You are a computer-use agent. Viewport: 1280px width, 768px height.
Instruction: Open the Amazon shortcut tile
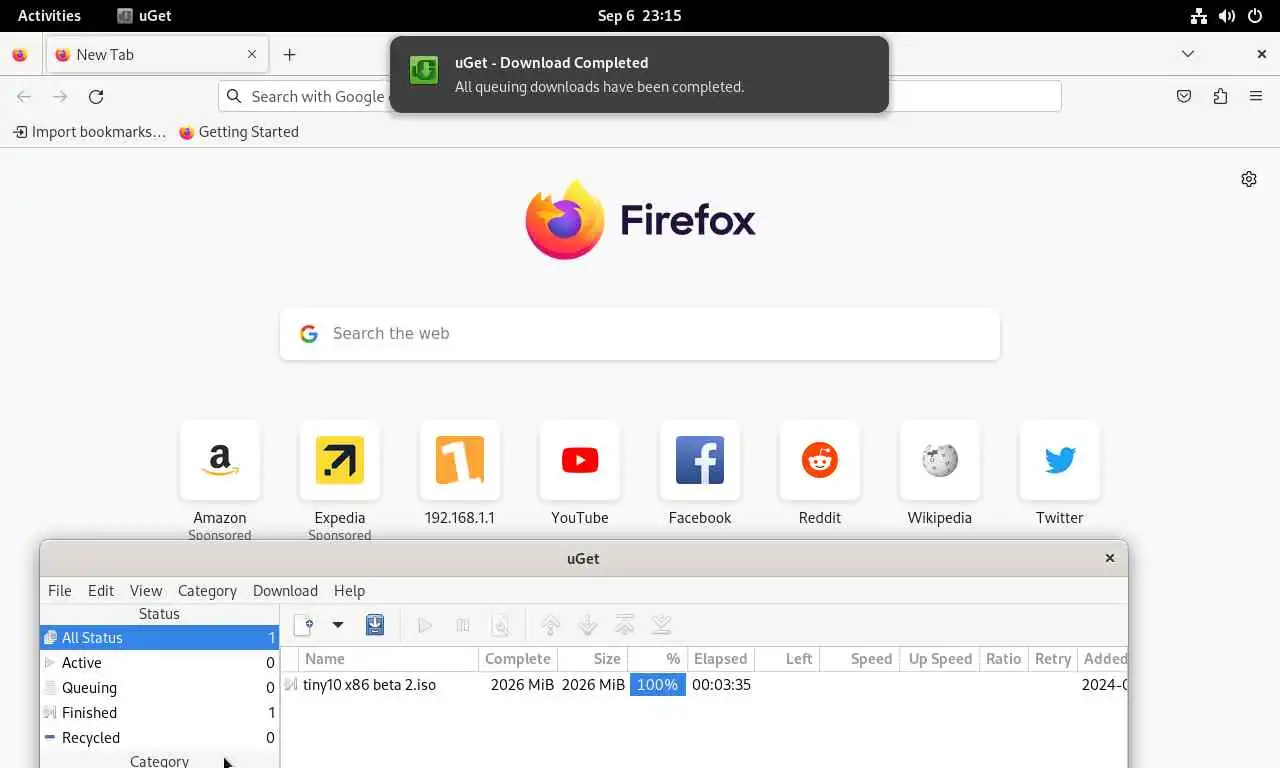click(220, 460)
